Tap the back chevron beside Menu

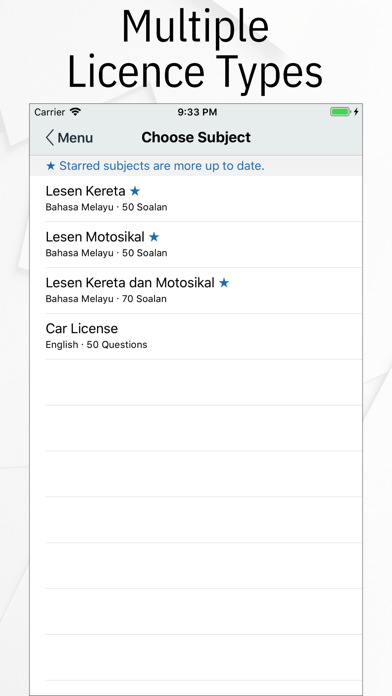[x=50, y=138]
